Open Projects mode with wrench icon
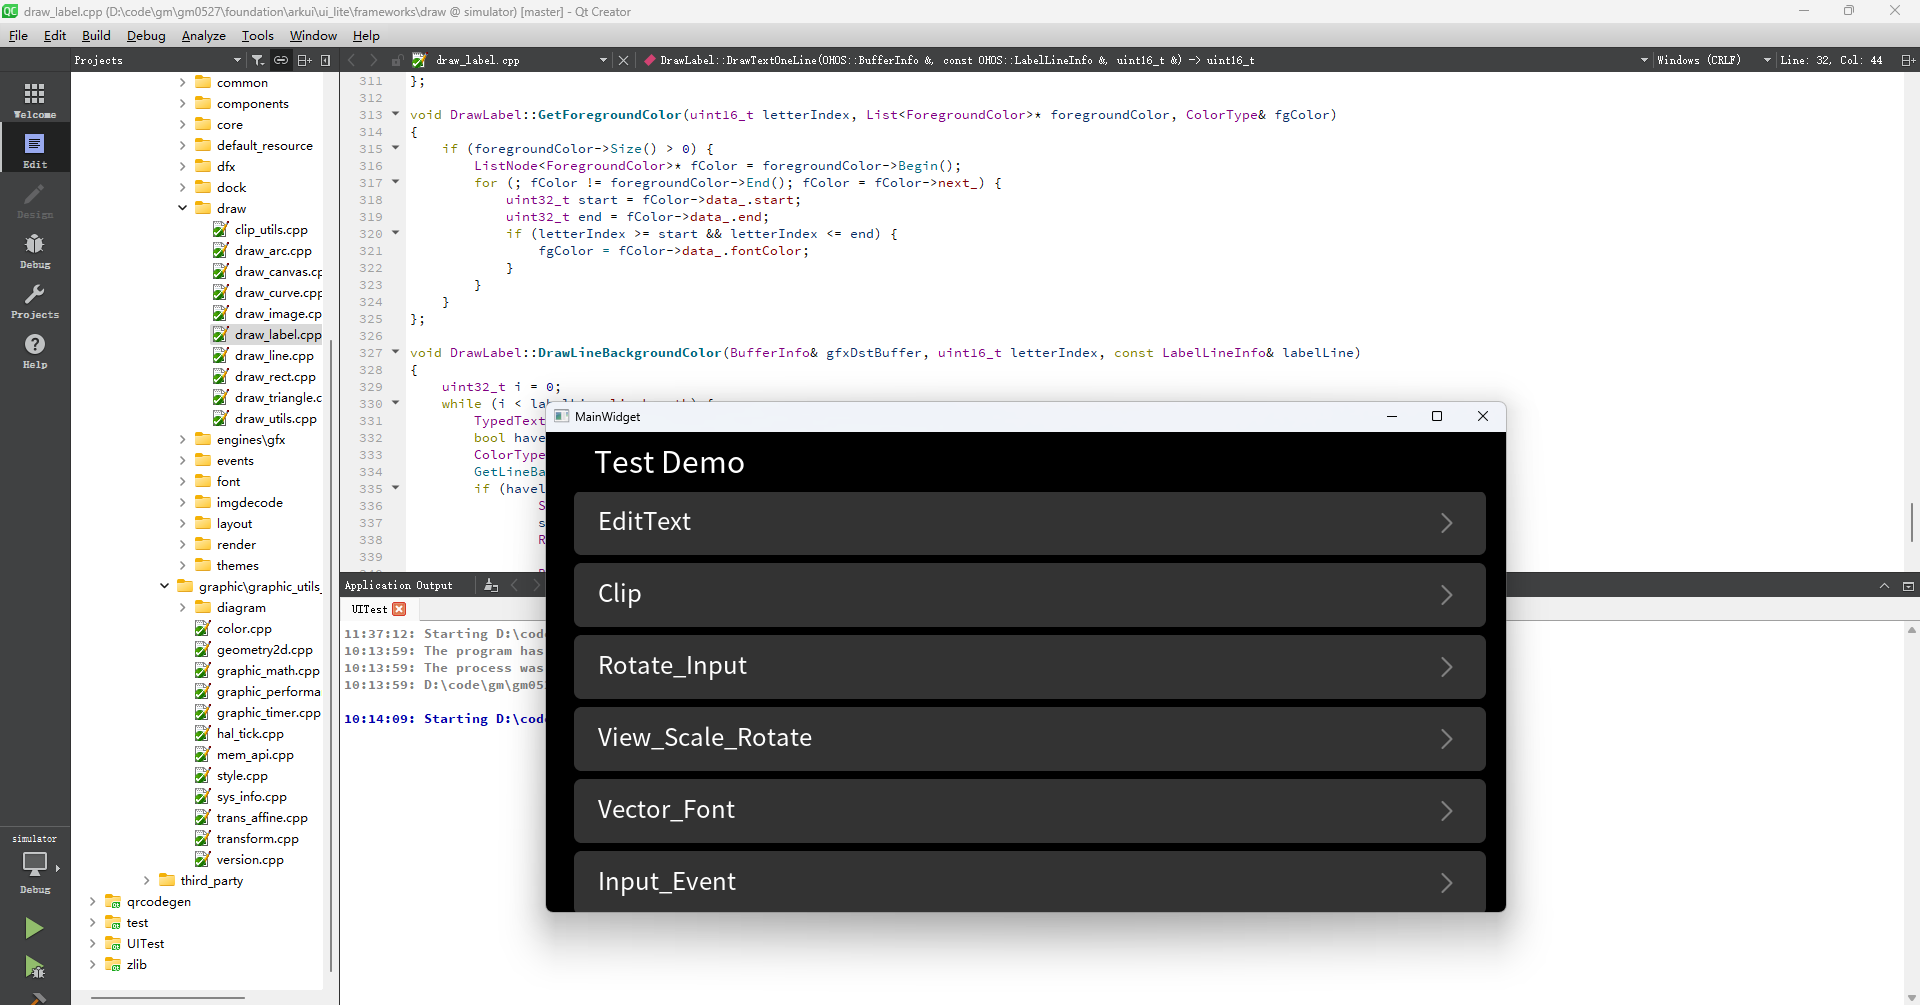1920x1005 pixels. 35,300
